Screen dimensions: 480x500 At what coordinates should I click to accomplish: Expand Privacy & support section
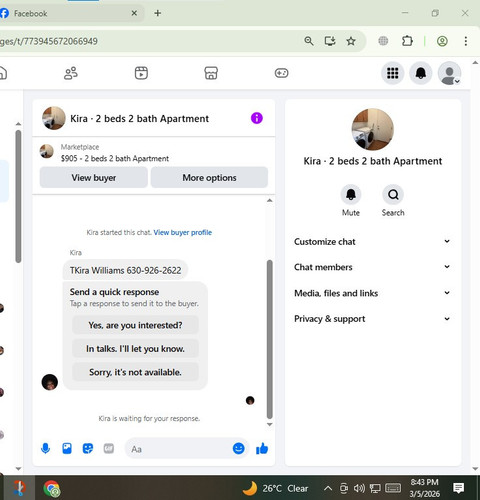372,319
